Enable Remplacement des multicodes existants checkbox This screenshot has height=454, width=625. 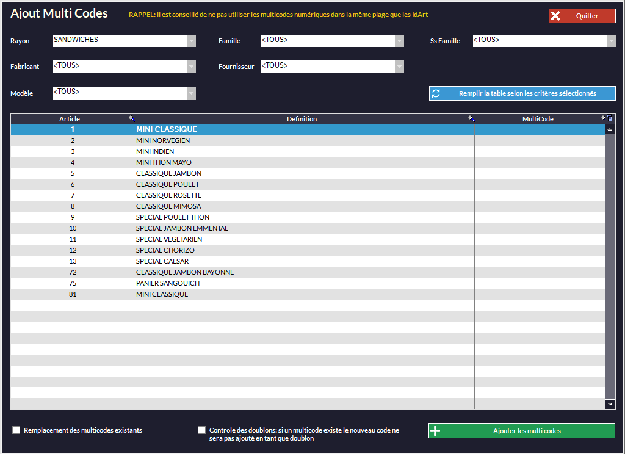click(x=16, y=430)
